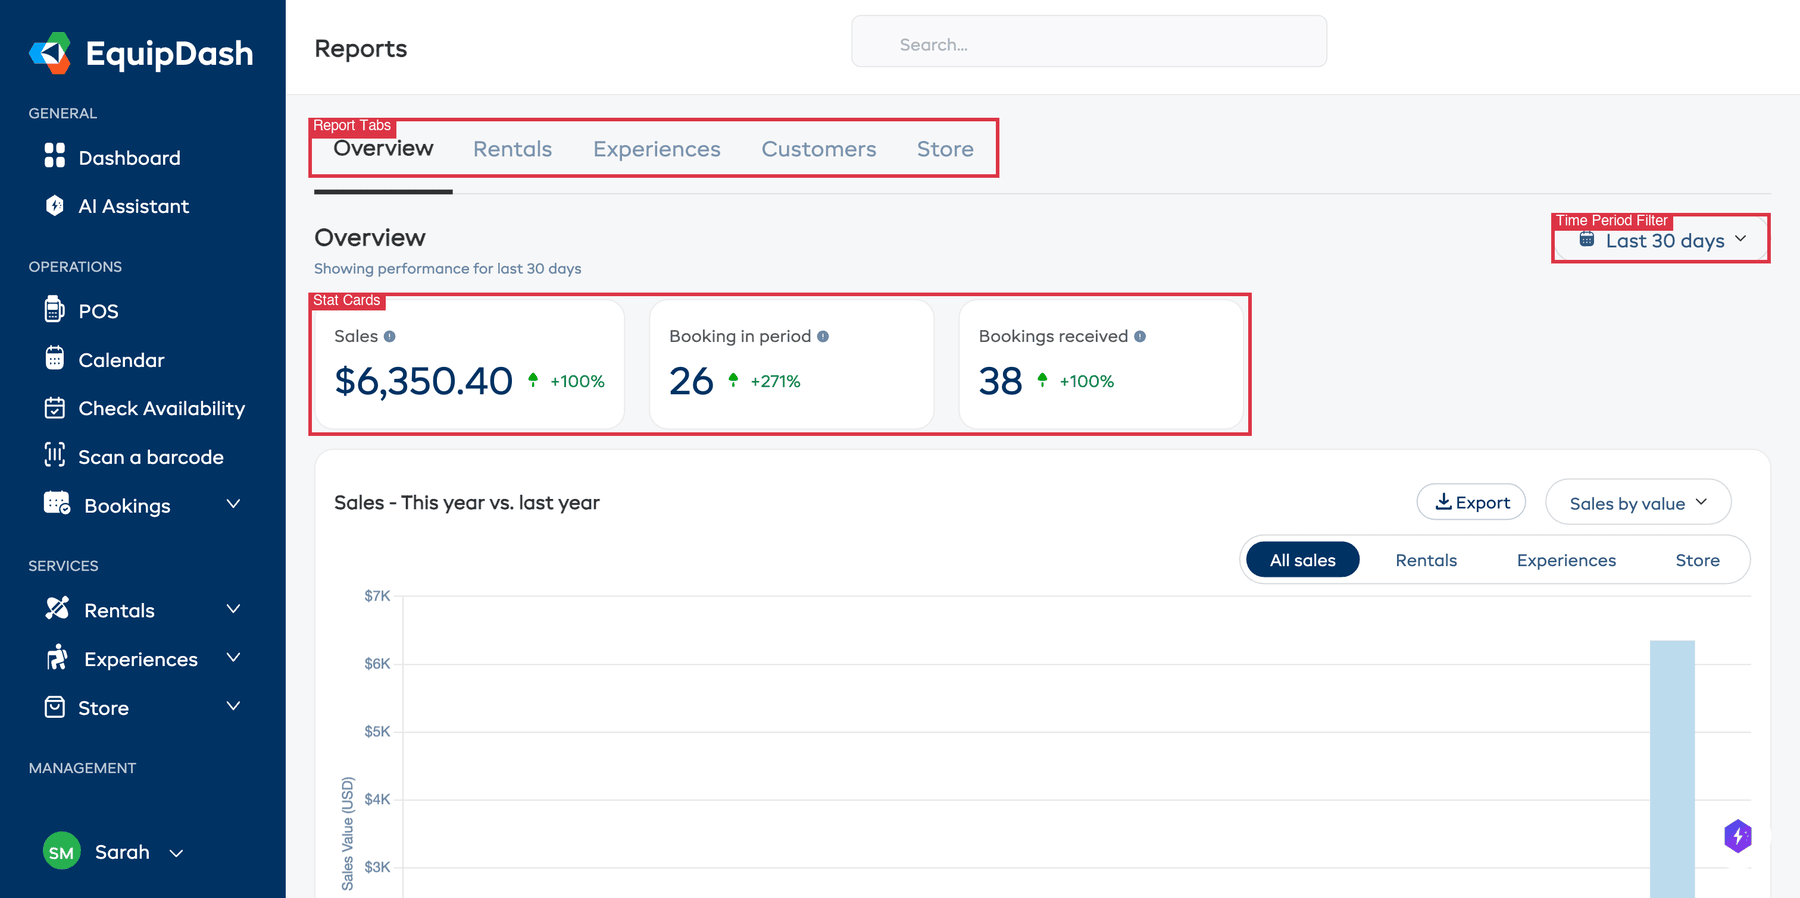The image size is (1800, 898).
Task: Open Check Availability calendar-check icon
Action: (55, 408)
